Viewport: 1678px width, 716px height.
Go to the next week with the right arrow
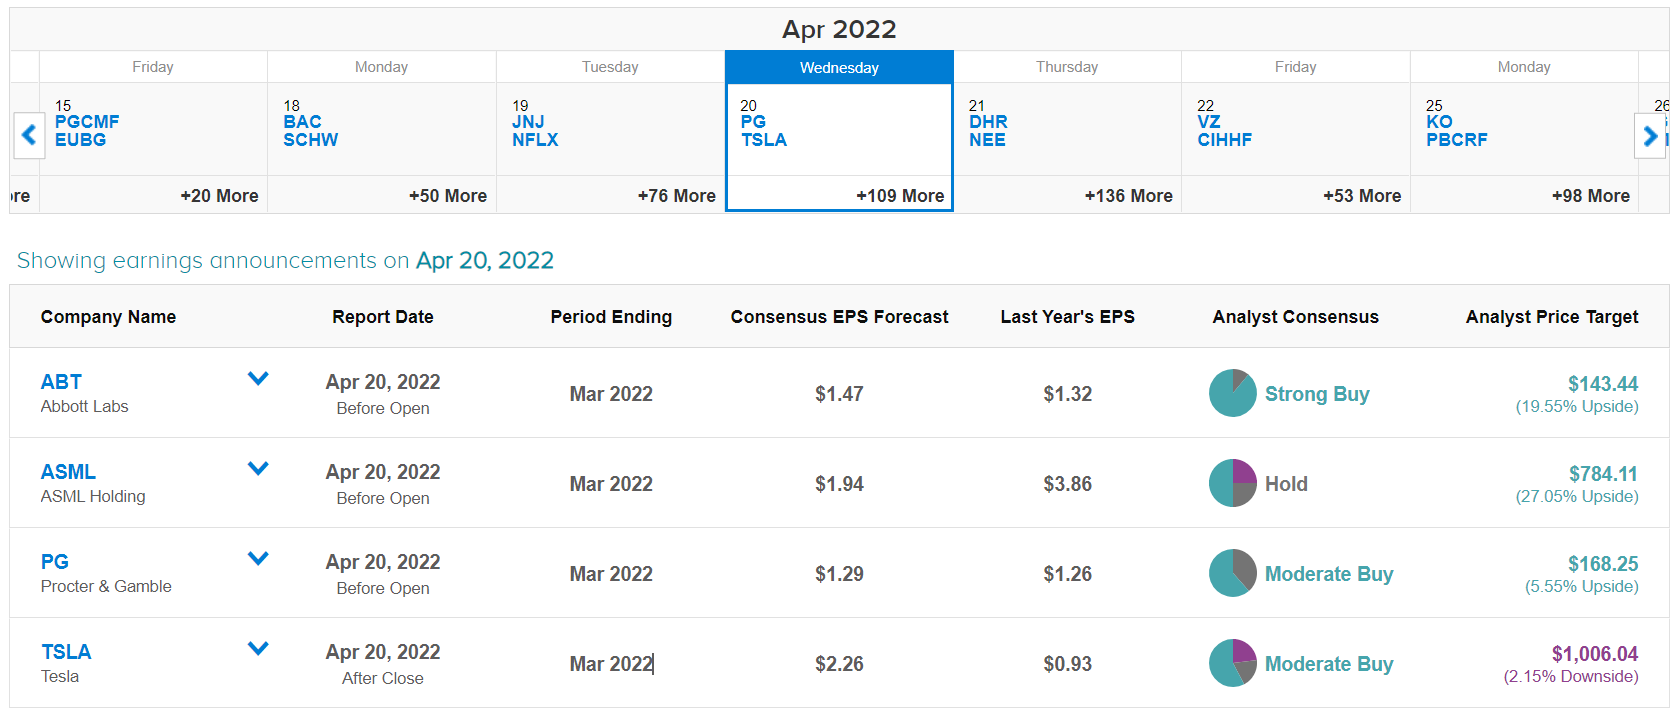1649,135
